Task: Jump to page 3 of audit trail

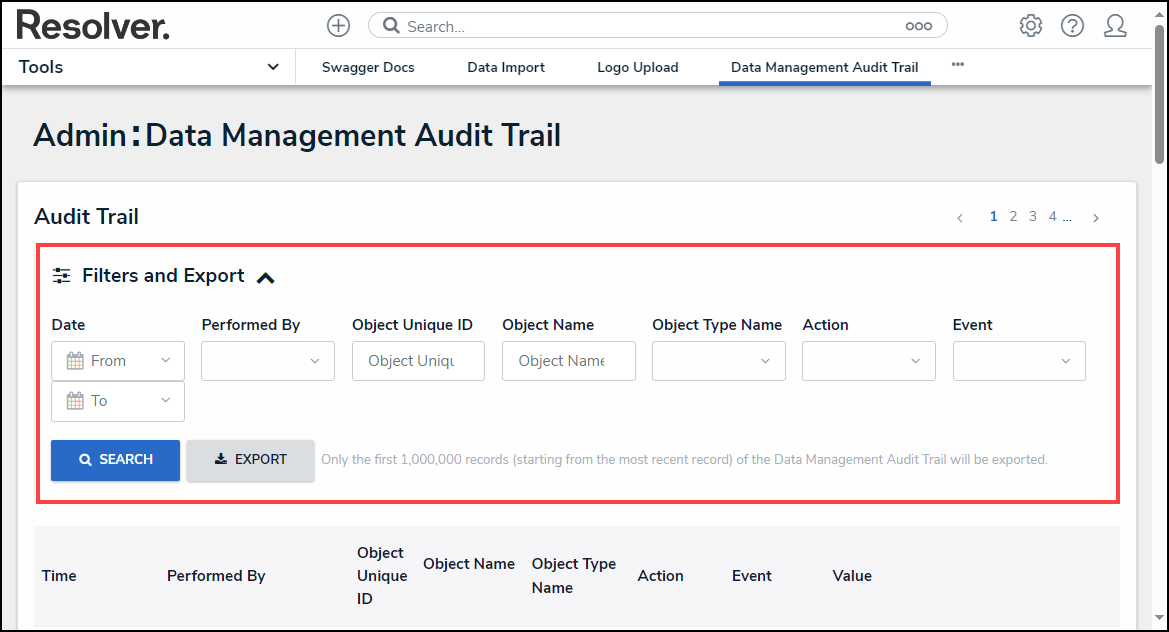Action: 1033,217
